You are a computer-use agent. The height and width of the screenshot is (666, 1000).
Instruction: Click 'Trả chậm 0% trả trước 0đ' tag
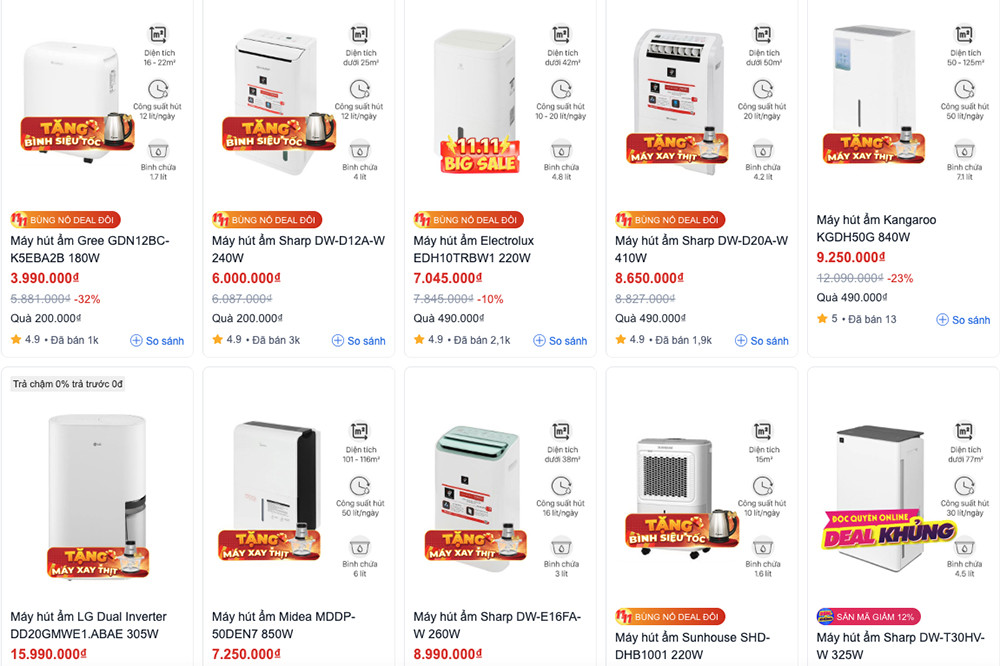tap(67, 384)
